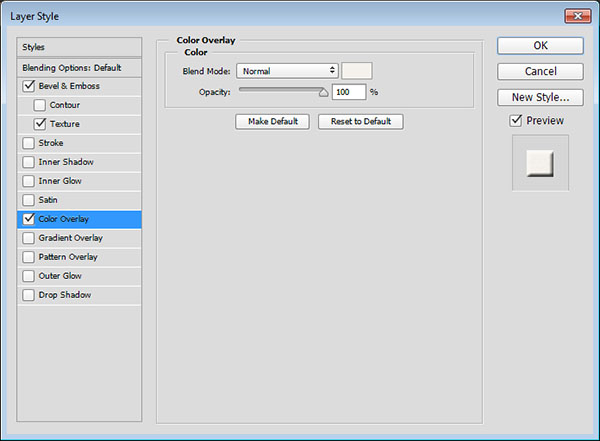Turn on the Contour checkbox
This screenshot has width=600, height=441.
(x=40, y=105)
